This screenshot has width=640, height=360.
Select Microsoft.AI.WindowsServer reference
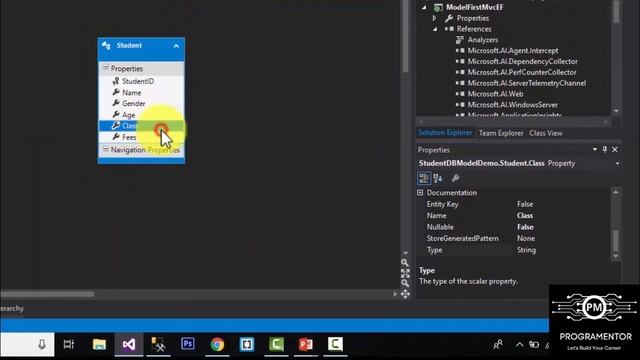tap(513, 104)
